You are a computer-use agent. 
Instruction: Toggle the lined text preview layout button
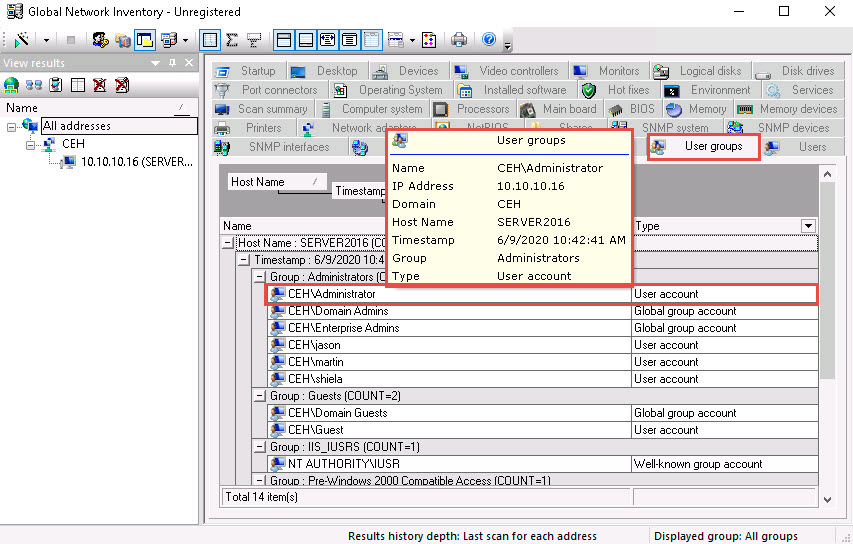pos(349,40)
